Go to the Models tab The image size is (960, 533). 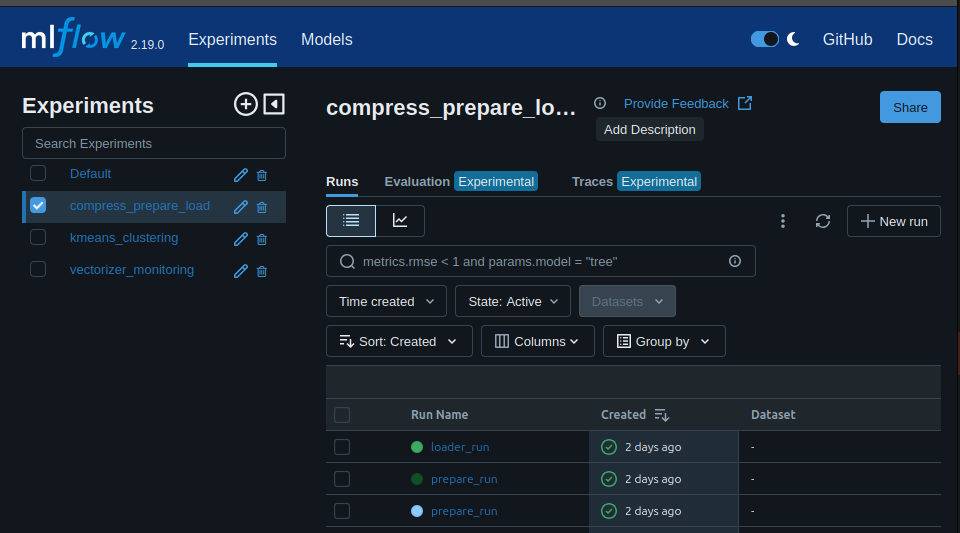(327, 40)
